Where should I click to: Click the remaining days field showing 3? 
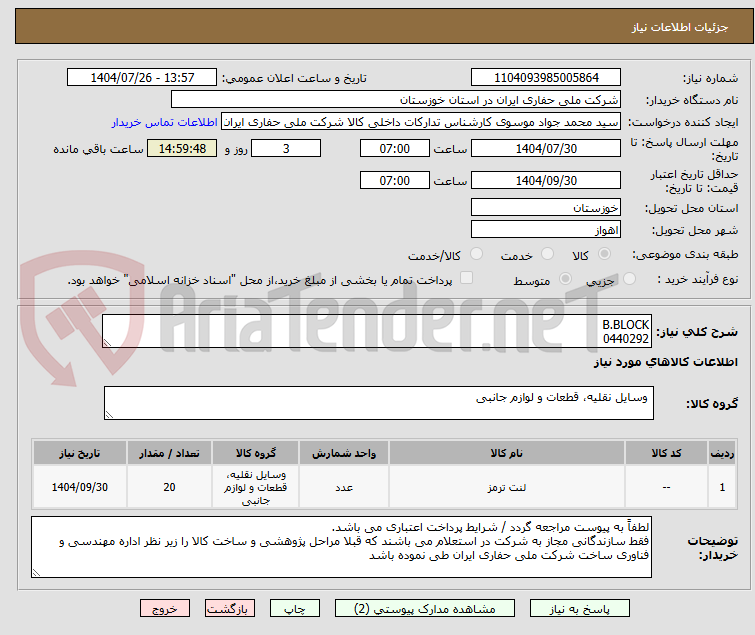coord(286,148)
